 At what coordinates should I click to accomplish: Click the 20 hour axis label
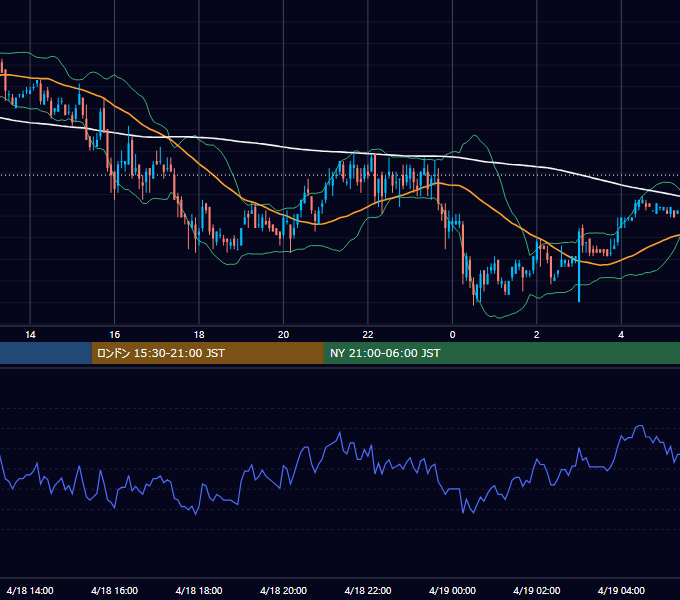[283, 335]
